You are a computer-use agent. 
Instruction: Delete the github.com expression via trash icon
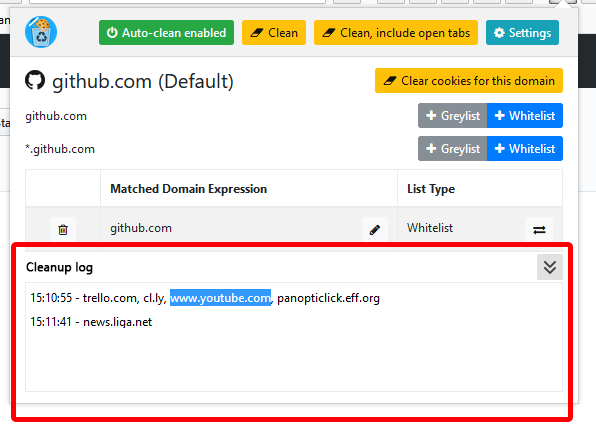tap(63, 230)
